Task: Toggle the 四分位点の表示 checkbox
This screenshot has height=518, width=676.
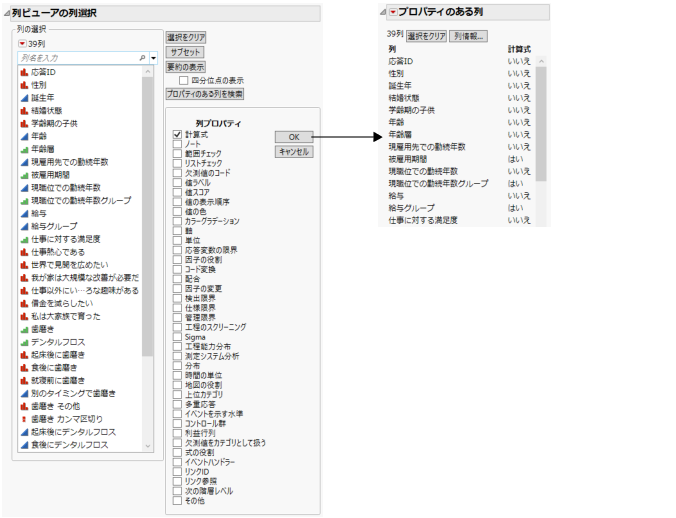Action: (x=184, y=81)
